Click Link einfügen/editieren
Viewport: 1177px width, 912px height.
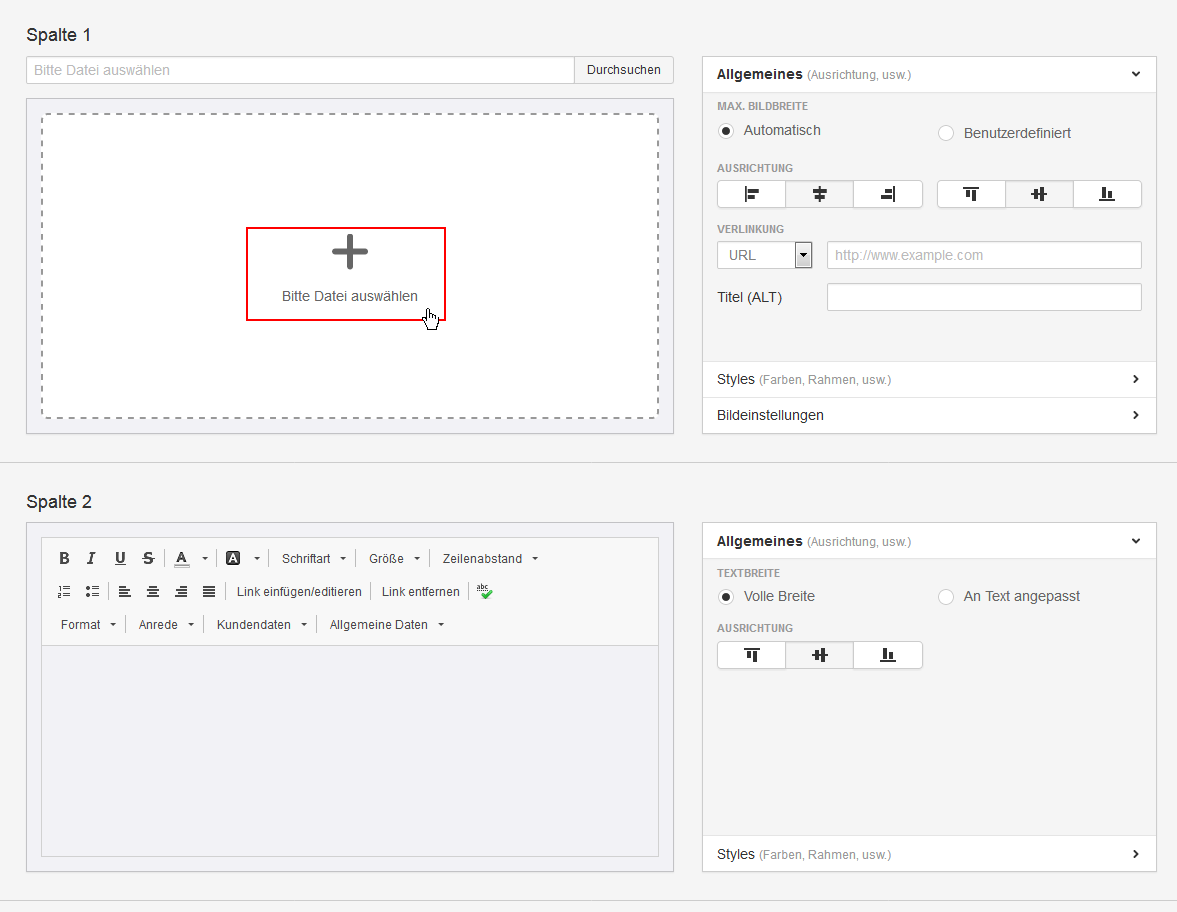[x=299, y=591]
